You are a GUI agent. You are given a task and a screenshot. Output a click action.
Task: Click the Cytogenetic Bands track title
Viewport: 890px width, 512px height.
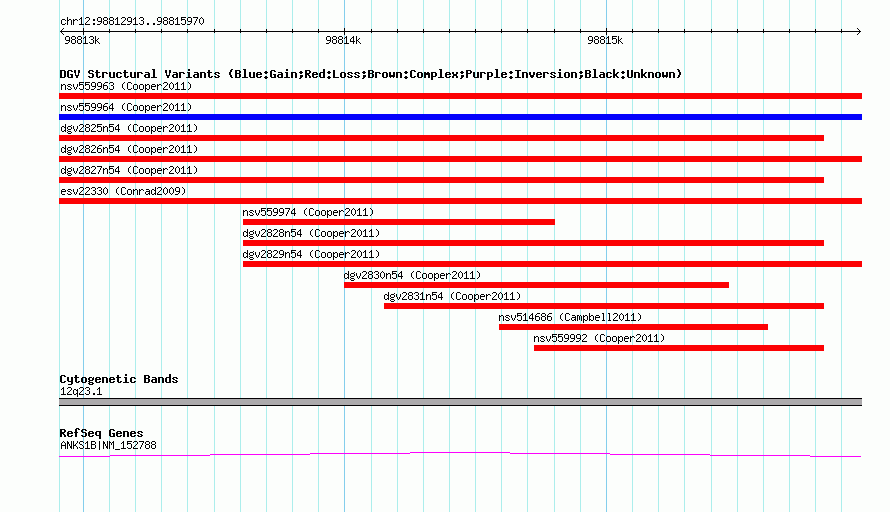[119, 379]
